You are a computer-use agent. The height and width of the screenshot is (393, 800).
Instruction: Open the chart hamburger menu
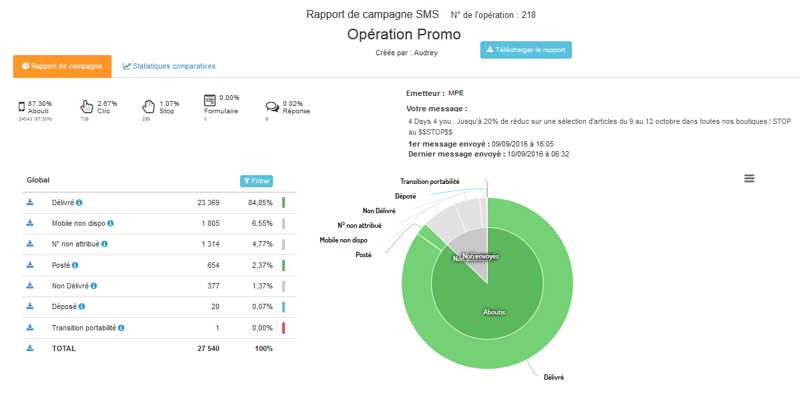(x=749, y=178)
